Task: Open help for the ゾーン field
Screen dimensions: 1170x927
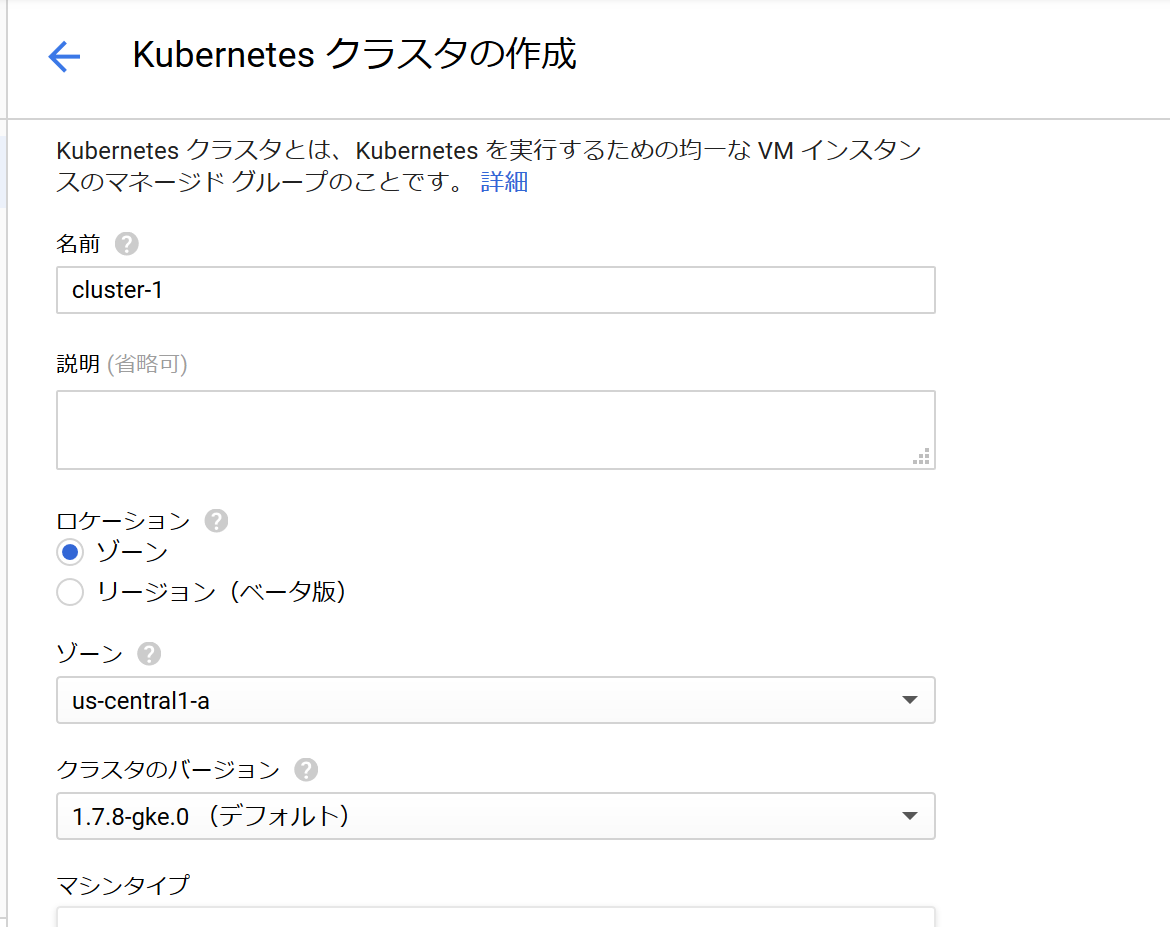Action: click(148, 653)
